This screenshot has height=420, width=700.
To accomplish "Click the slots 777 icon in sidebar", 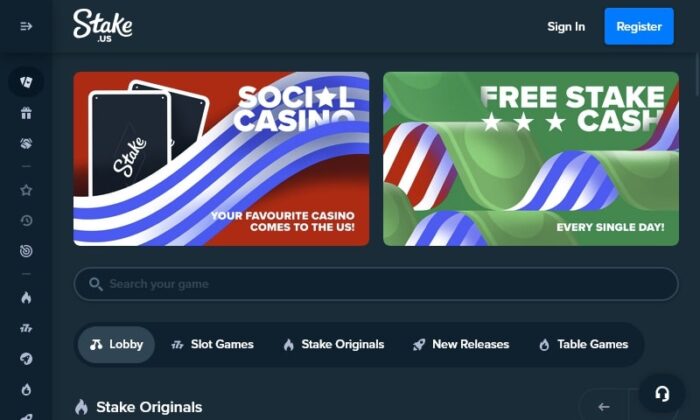I will (26, 329).
